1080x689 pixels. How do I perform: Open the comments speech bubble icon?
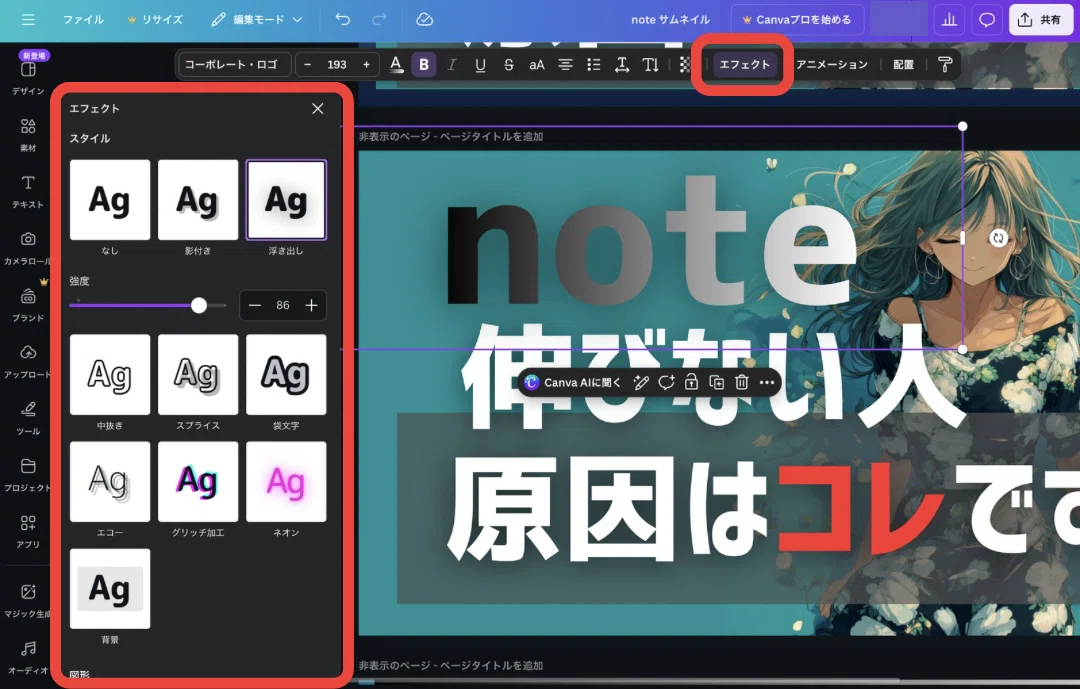click(x=986, y=20)
